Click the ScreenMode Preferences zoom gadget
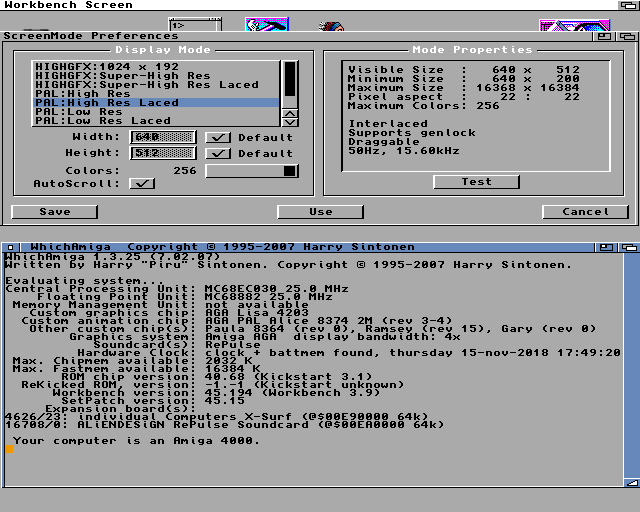Viewport: 640px width, 512px height. pos(606,35)
